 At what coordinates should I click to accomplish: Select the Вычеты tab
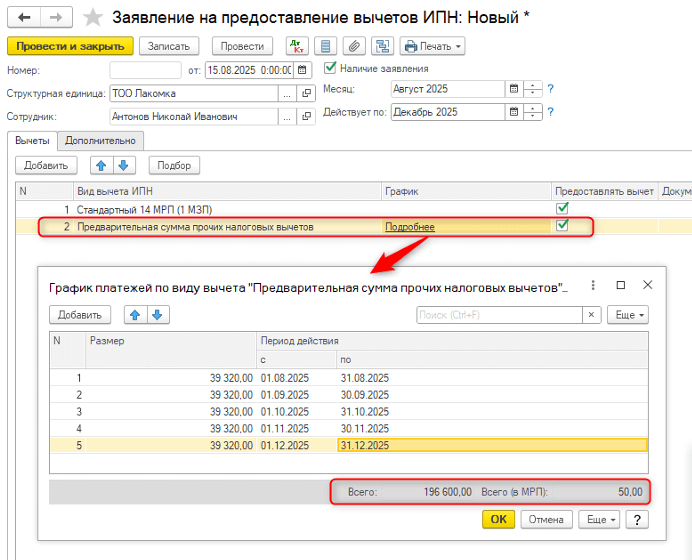[31, 141]
